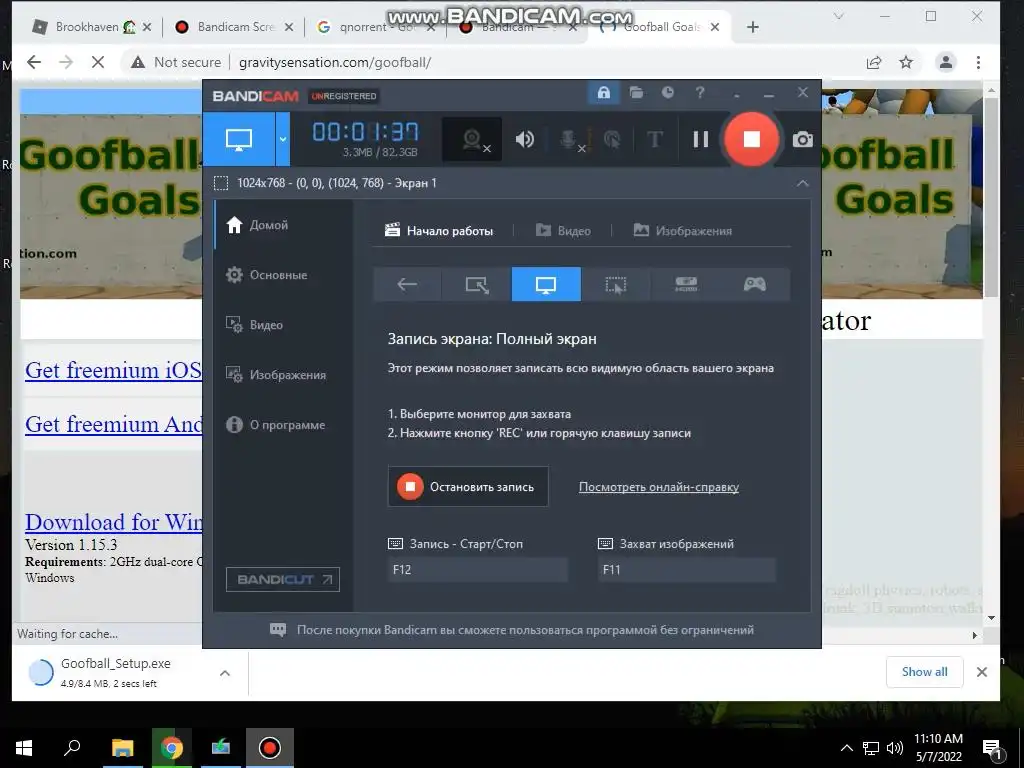The image size is (1024, 768).
Task: Stop loading the page in Chrome
Action: (x=98, y=62)
